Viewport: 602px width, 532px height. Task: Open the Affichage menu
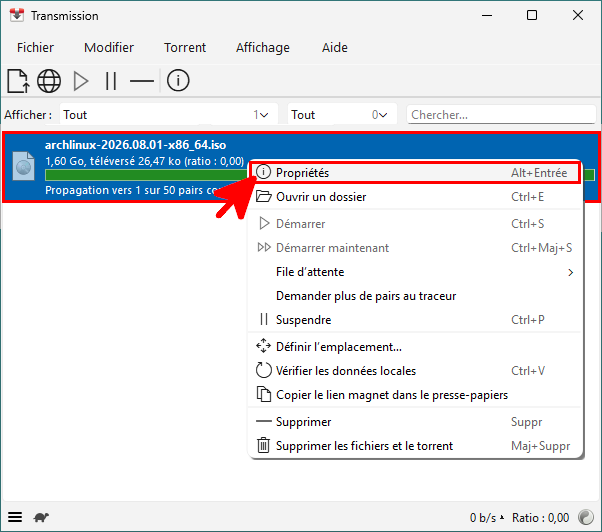coord(263,48)
